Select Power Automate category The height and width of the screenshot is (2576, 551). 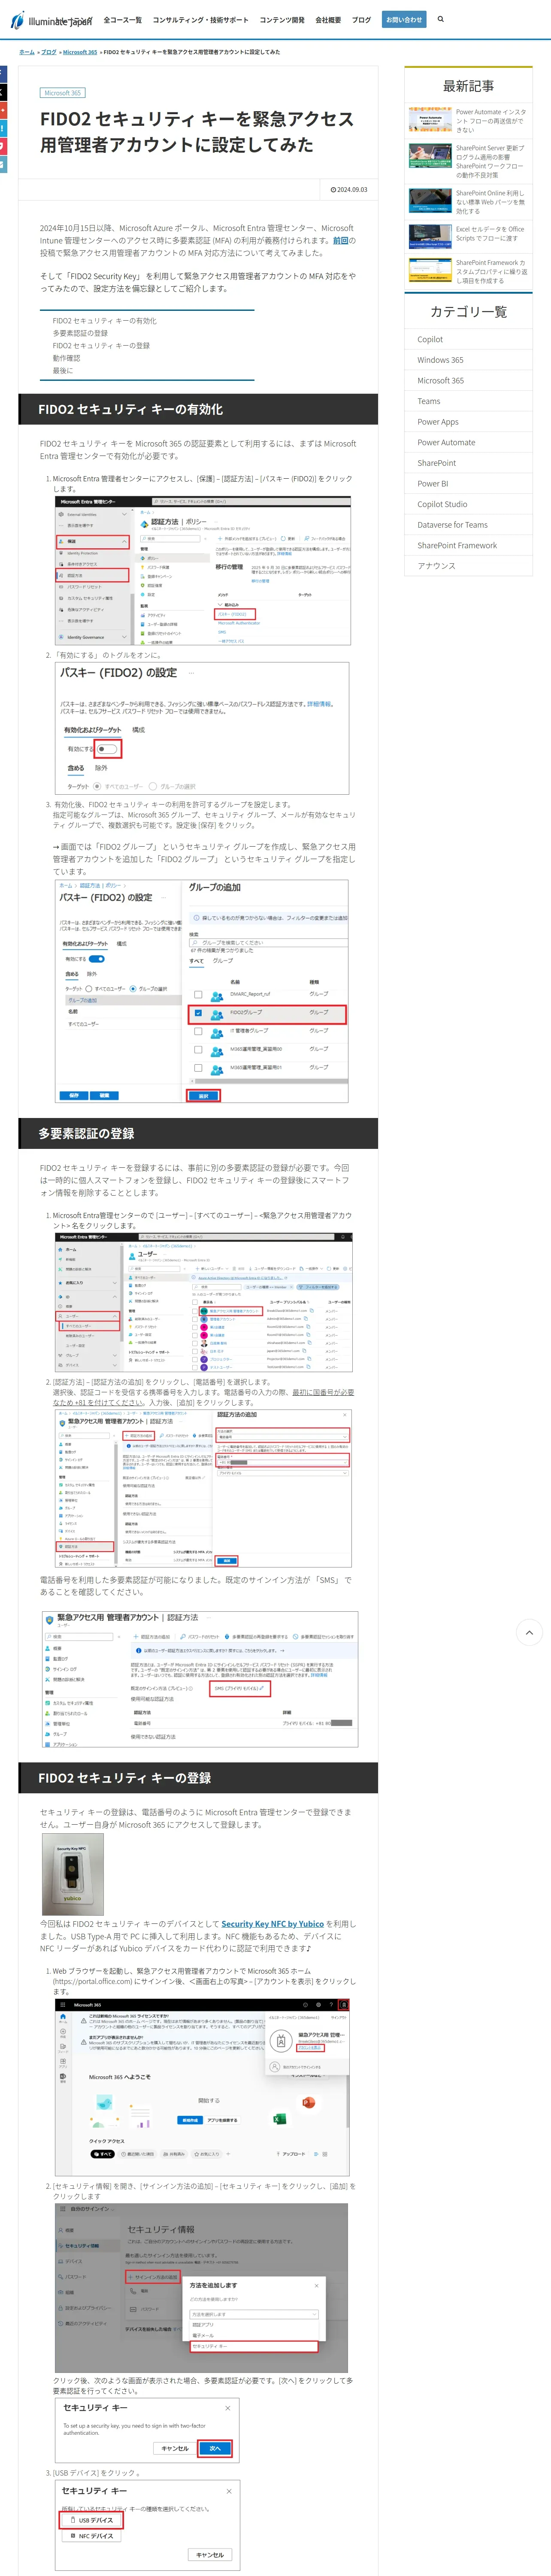coord(468,443)
